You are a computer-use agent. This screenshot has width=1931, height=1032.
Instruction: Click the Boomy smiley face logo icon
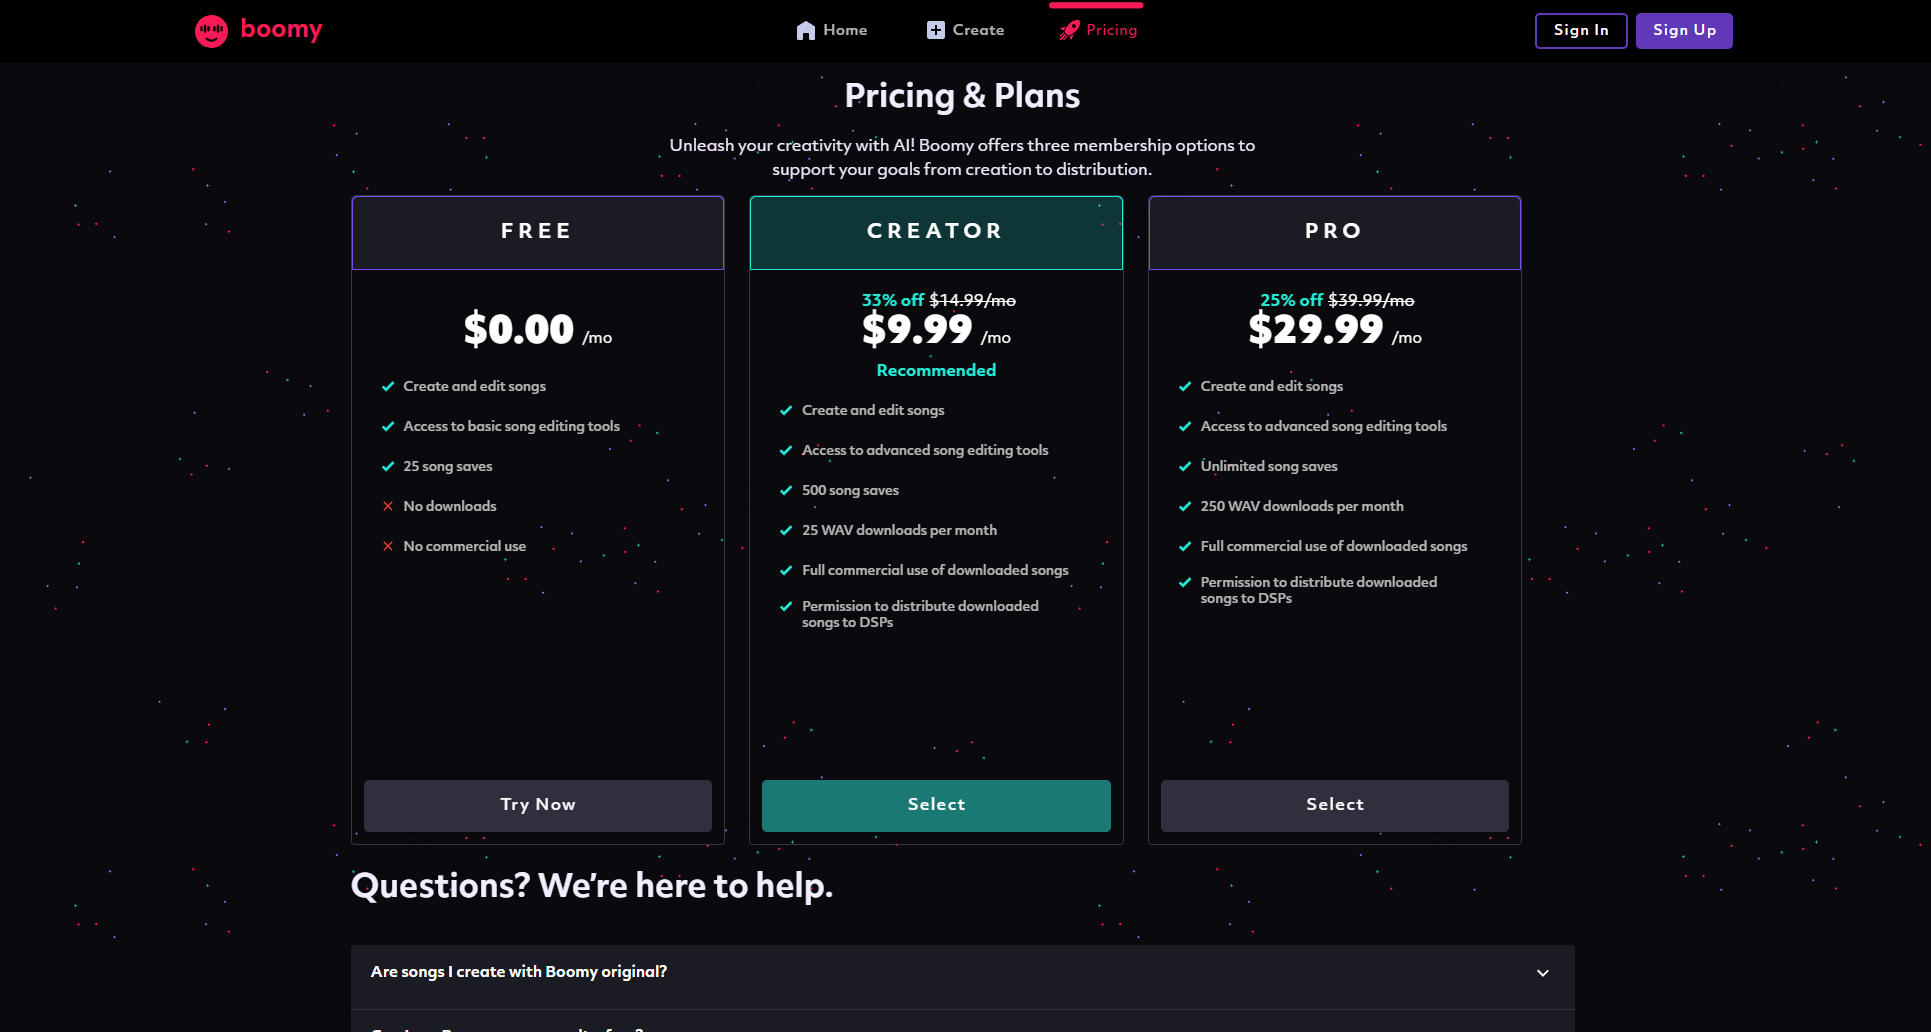click(x=211, y=31)
